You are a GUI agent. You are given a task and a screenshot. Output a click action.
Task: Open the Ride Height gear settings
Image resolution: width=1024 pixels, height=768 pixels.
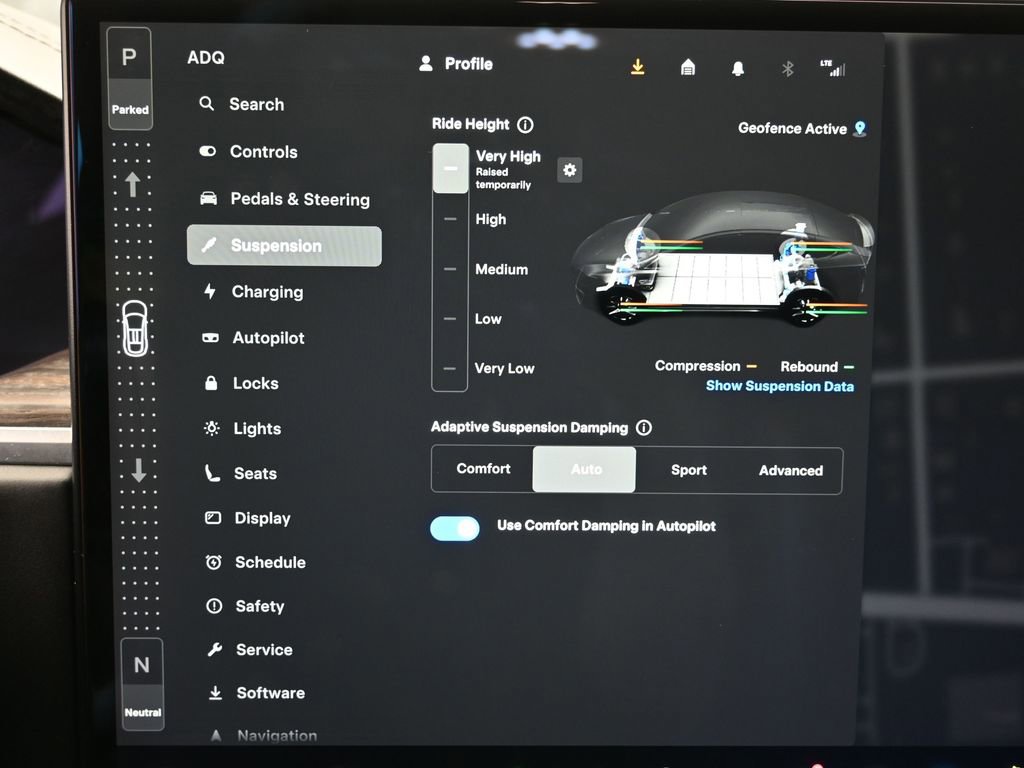point(569,170)
